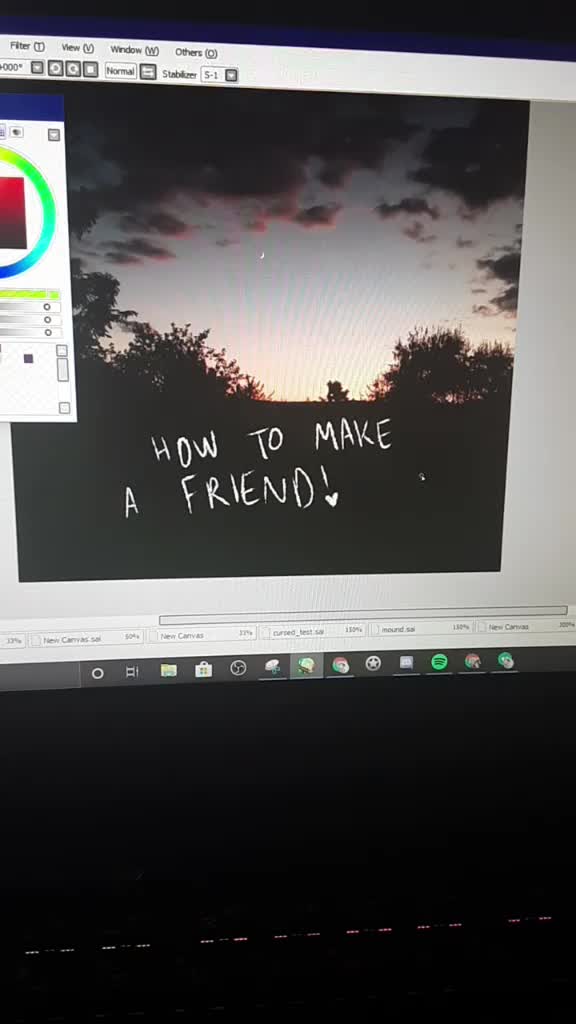This screenshot has height=1024, width=576.
Task: Open the Others (O) menu
Action: coord(196,53)
